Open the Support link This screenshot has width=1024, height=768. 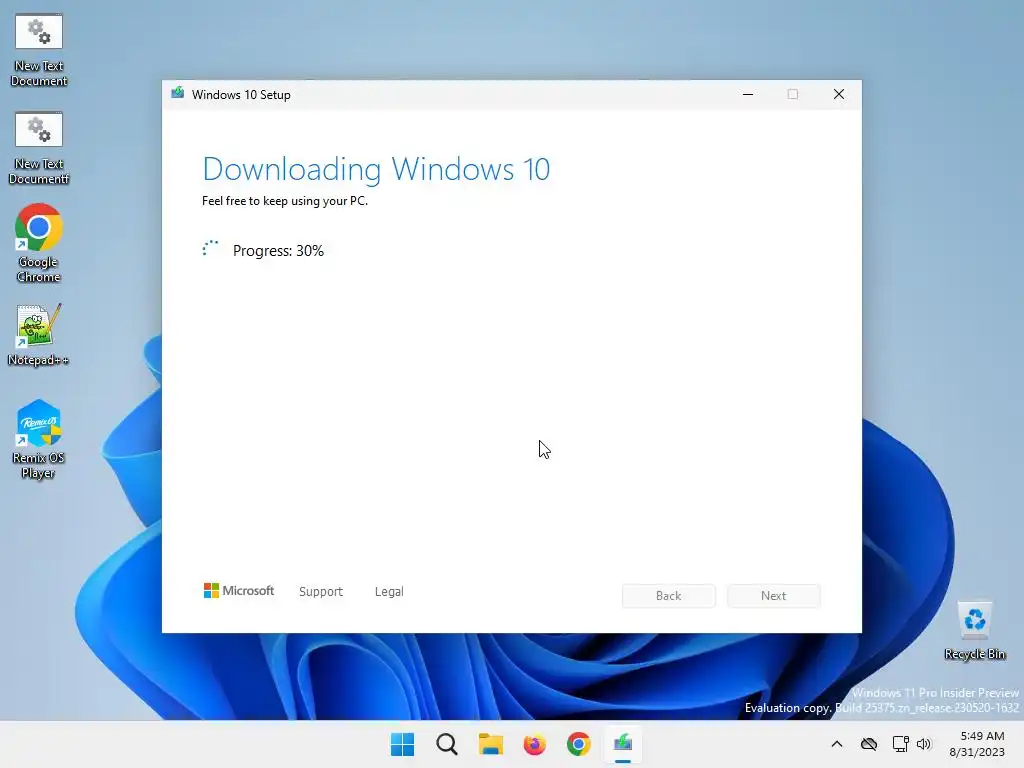(x=321, y=591)
